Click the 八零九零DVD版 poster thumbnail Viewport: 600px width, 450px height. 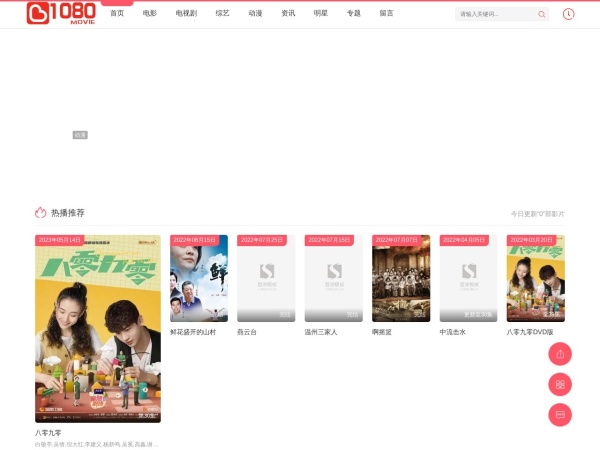535,278
